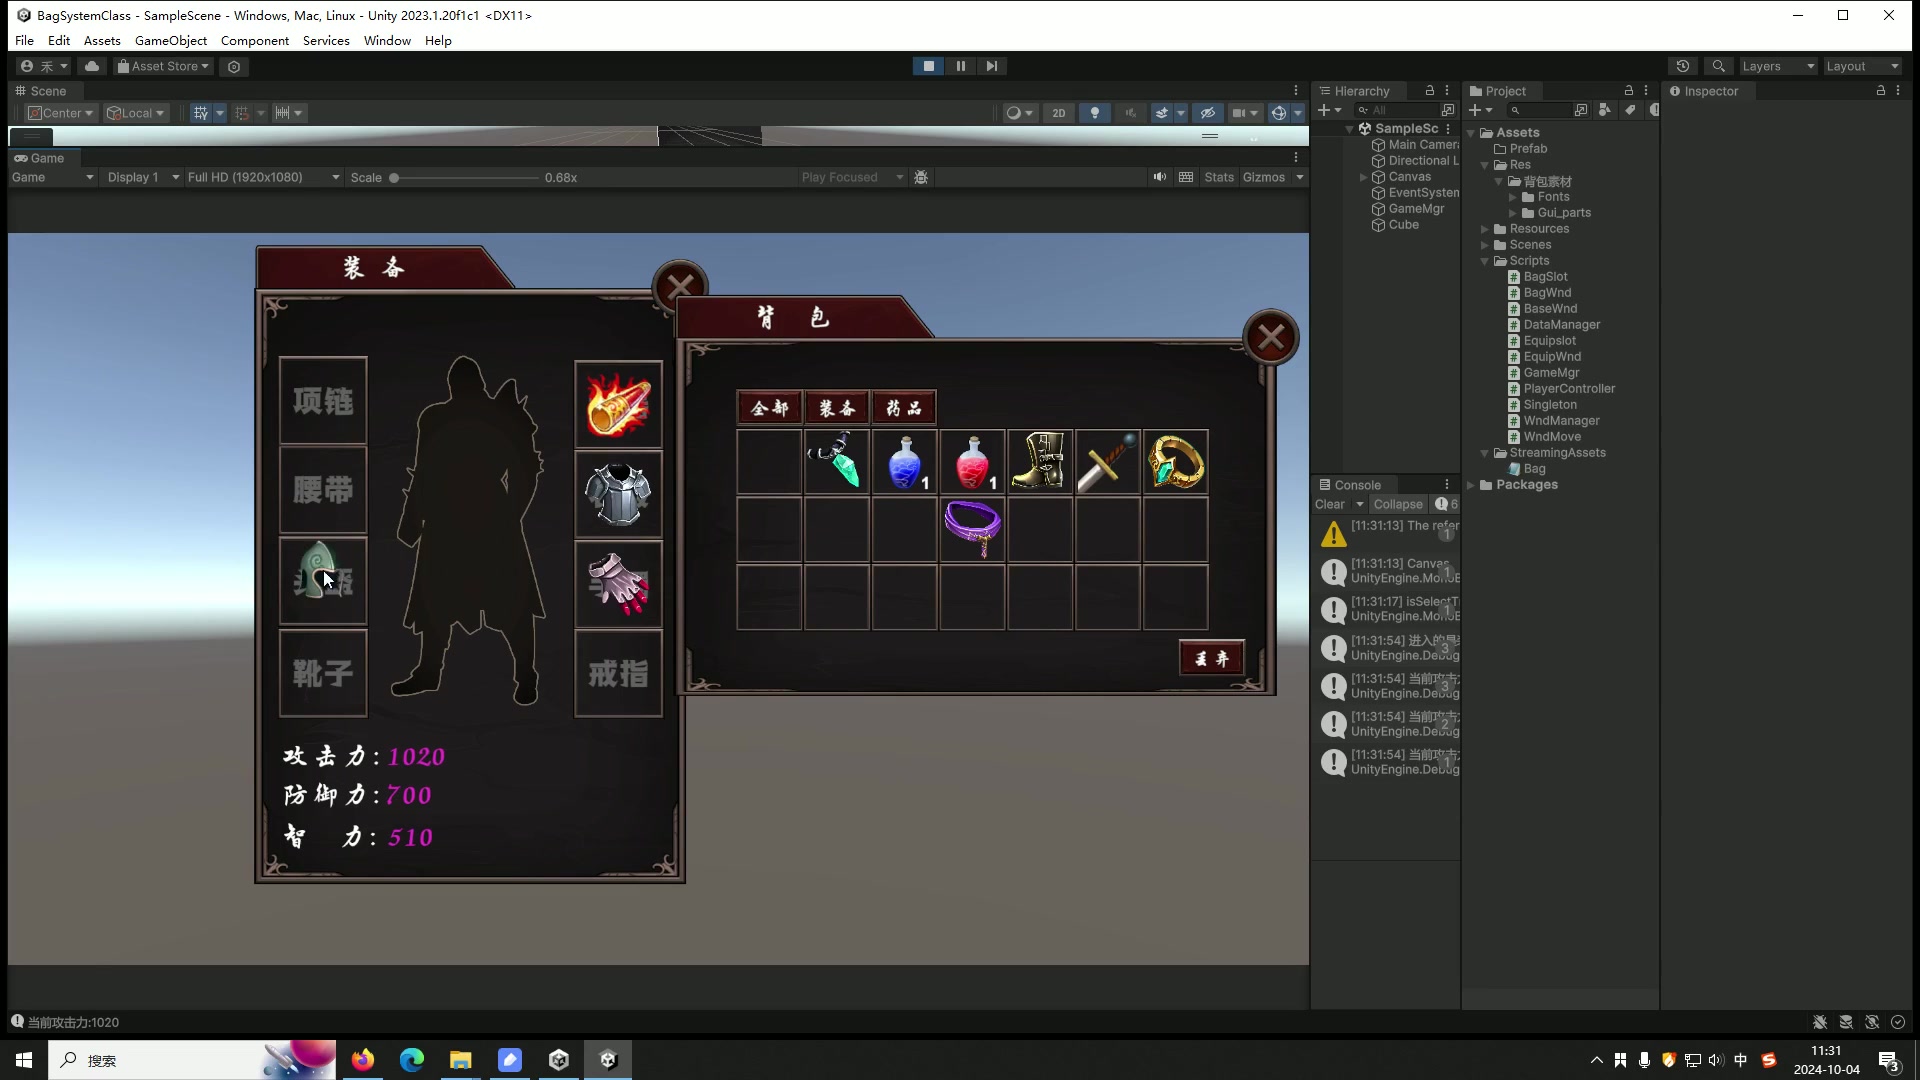Expand the Canvas object in the Hierarchy
This screenshot has height=1080, width=1920.
pos(1363,177)
